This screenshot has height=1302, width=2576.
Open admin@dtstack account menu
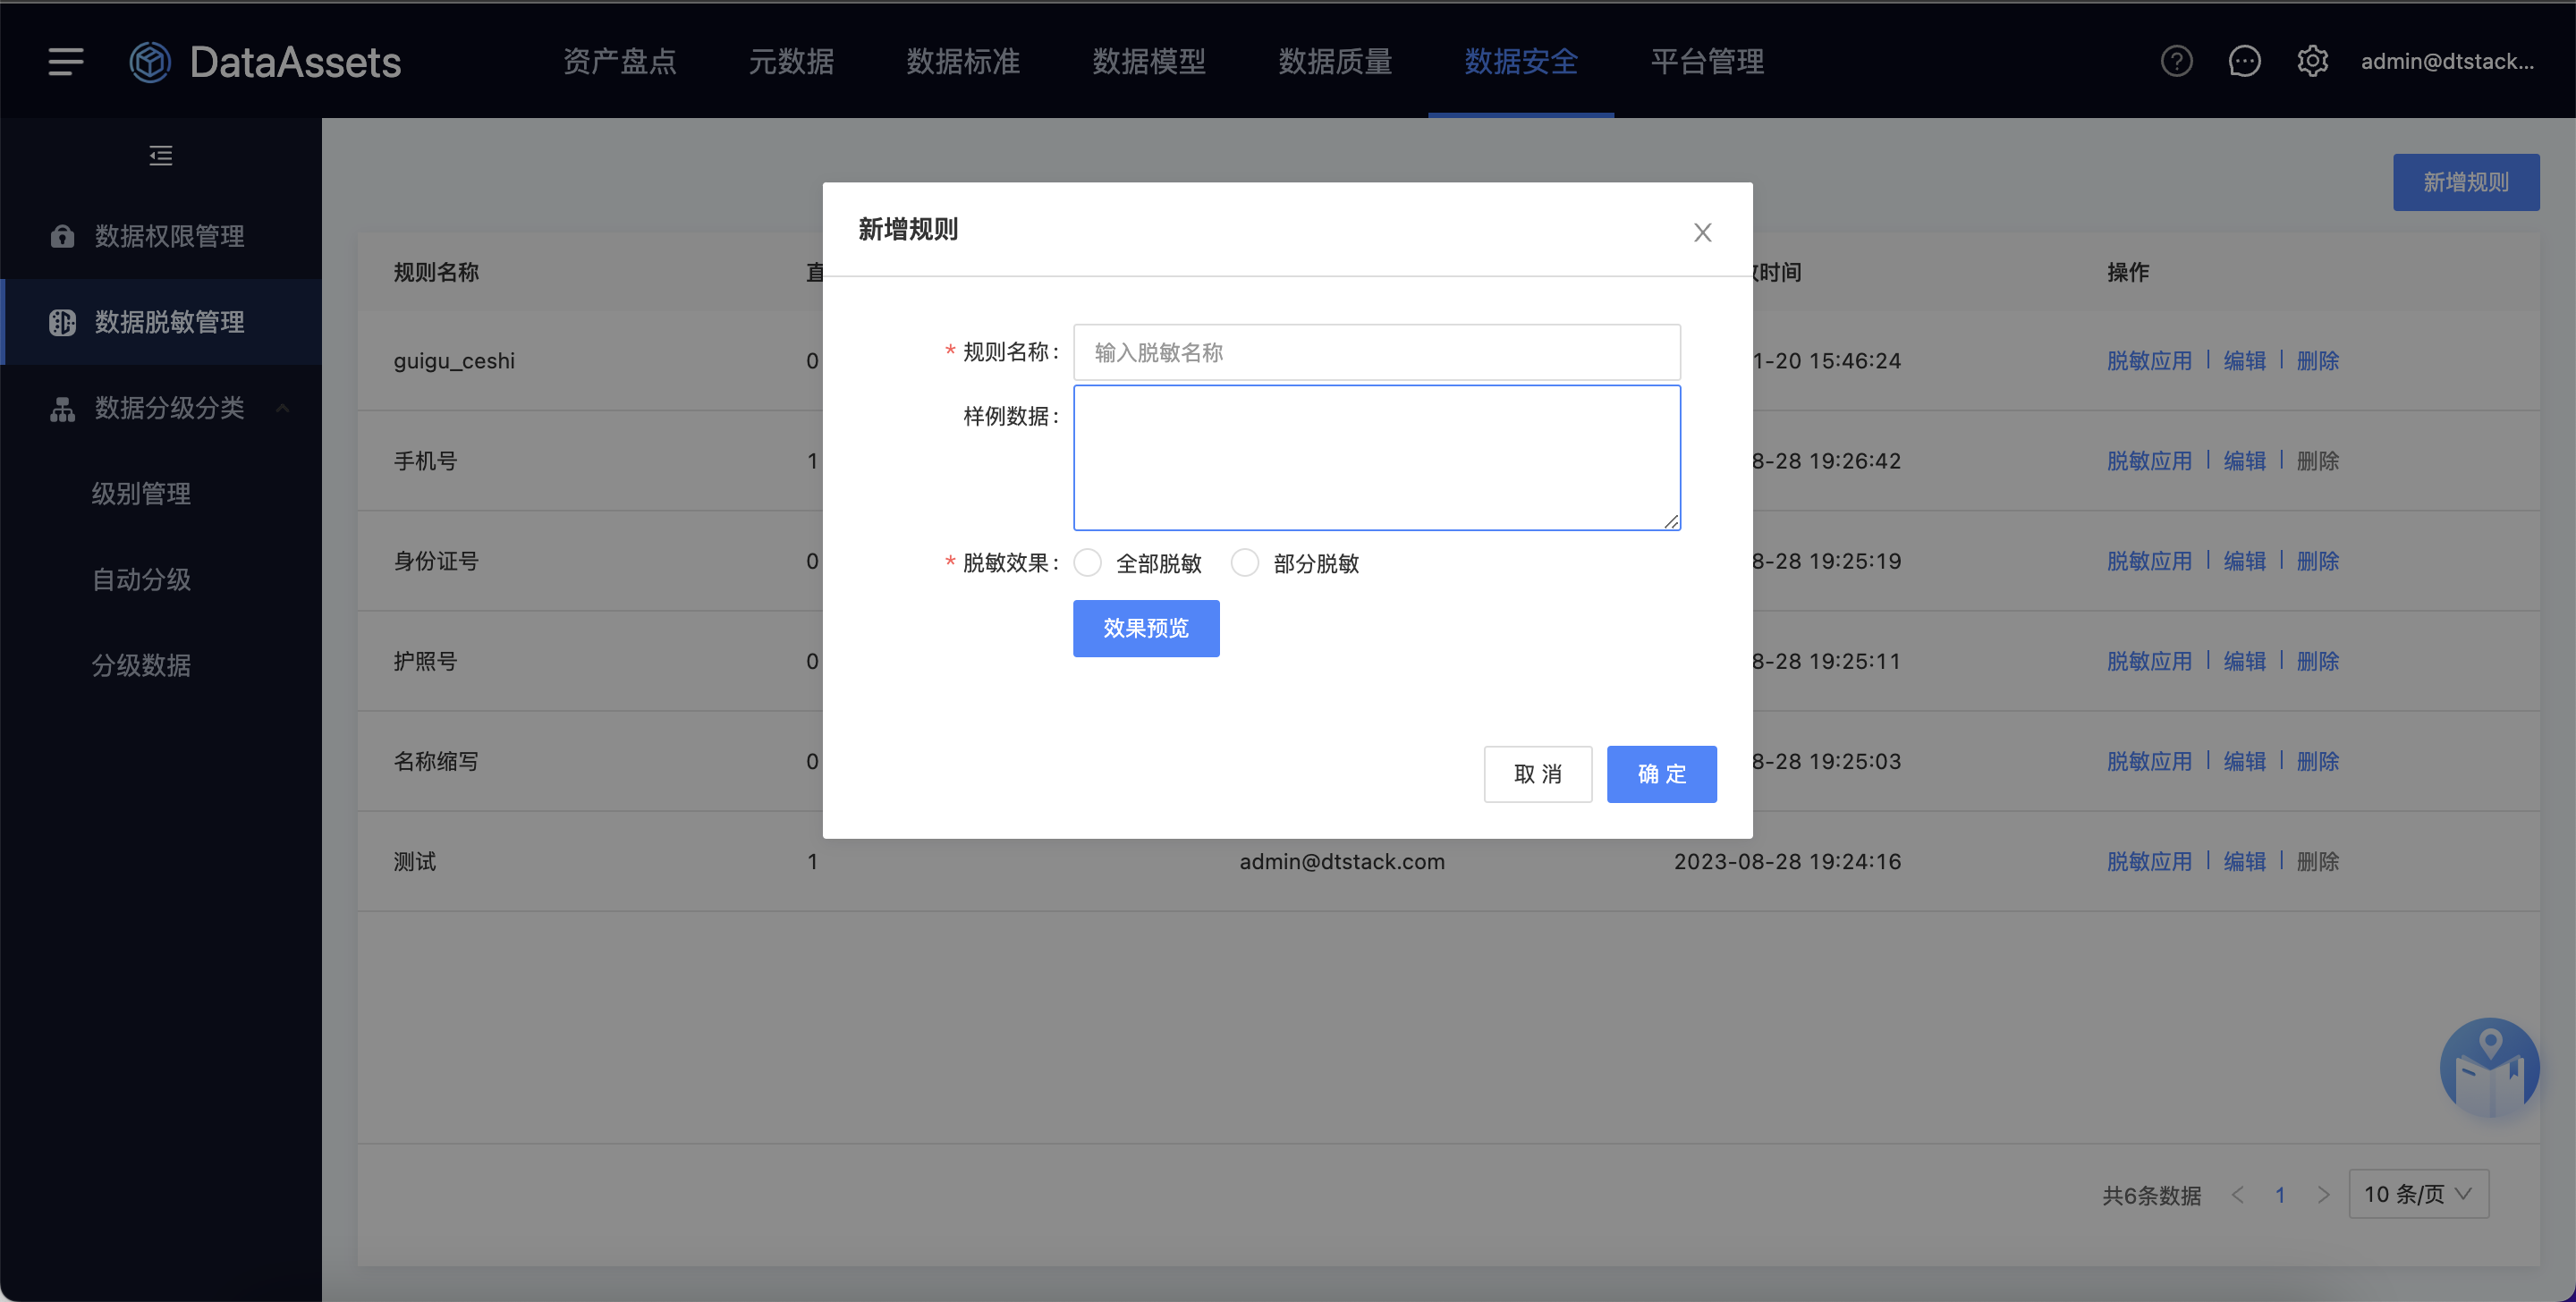click(2447, 62)
